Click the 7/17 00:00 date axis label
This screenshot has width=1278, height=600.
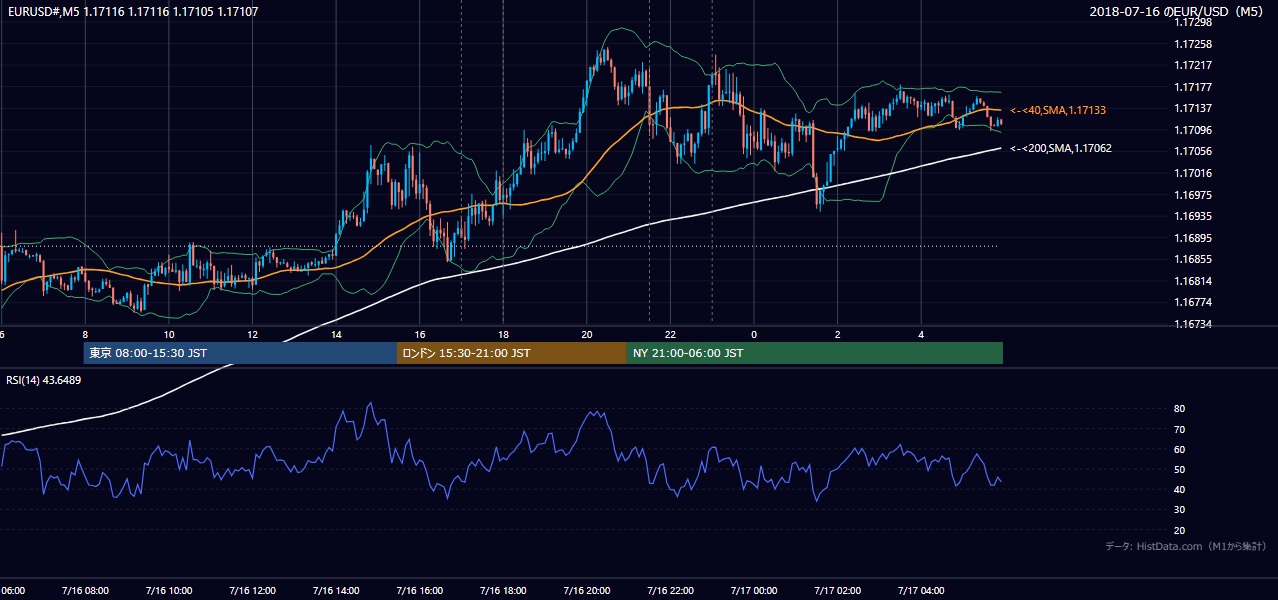point(754,591)
